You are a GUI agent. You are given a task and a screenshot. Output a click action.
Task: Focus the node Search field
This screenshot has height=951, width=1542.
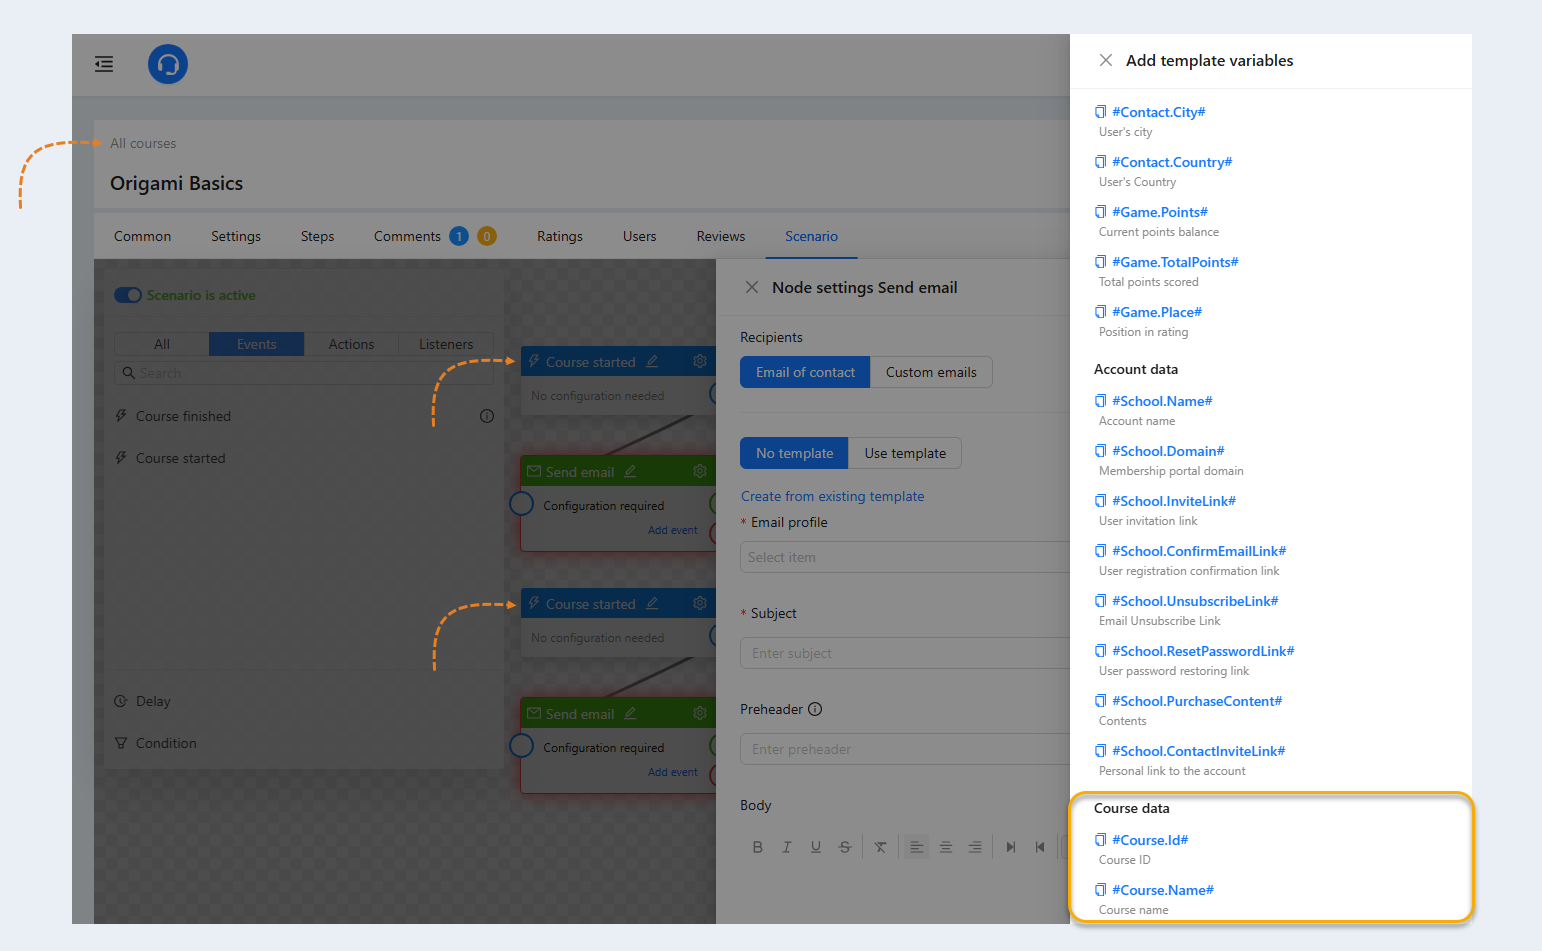tap(304, 373)
